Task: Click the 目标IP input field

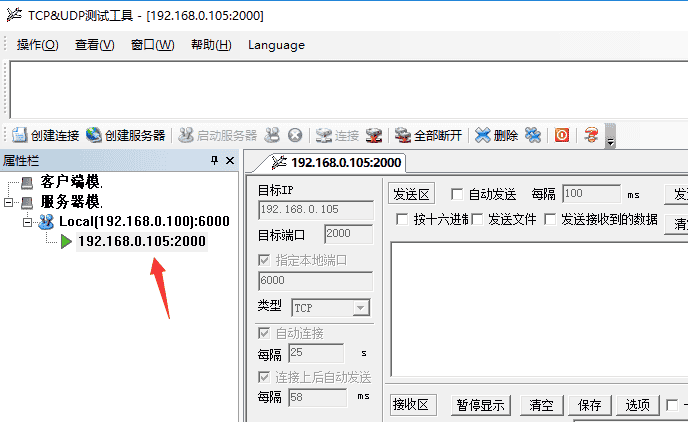Action: (316, 210)
